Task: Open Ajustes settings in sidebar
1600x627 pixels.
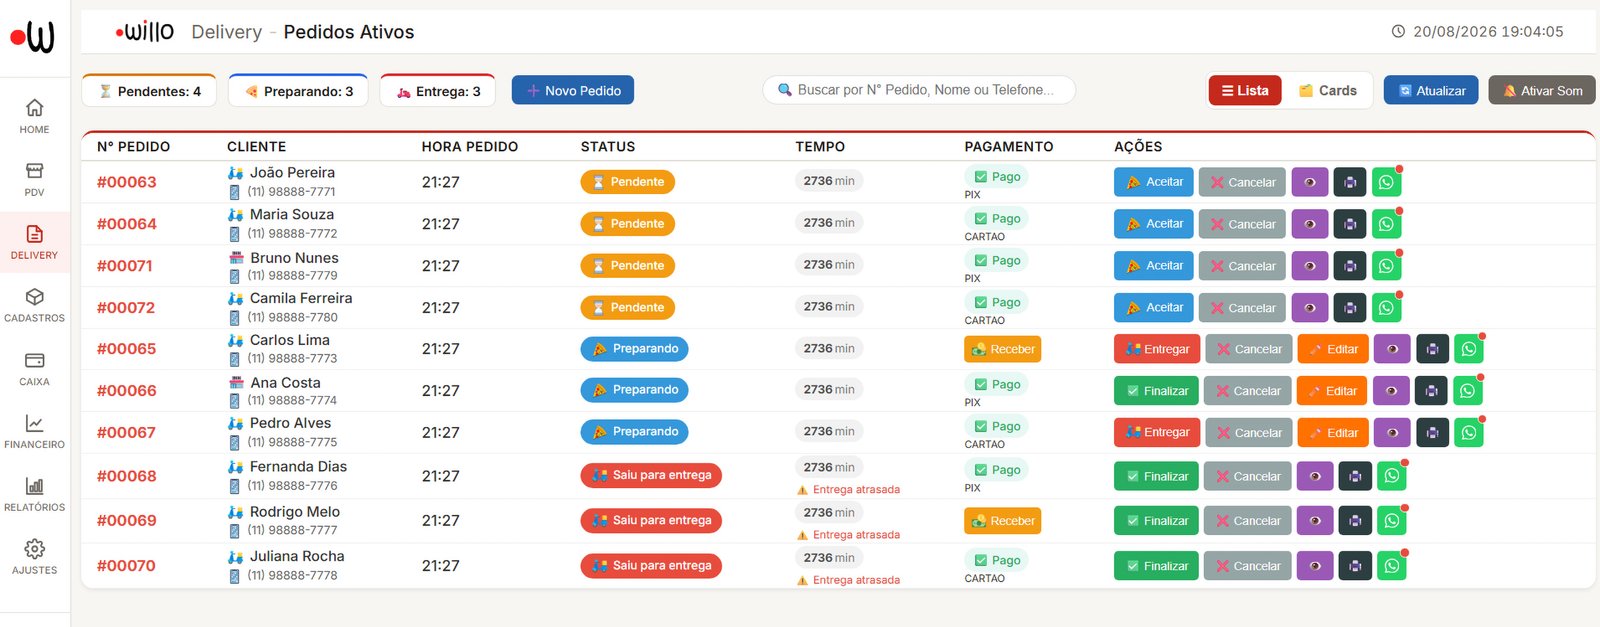Action: 34,557
